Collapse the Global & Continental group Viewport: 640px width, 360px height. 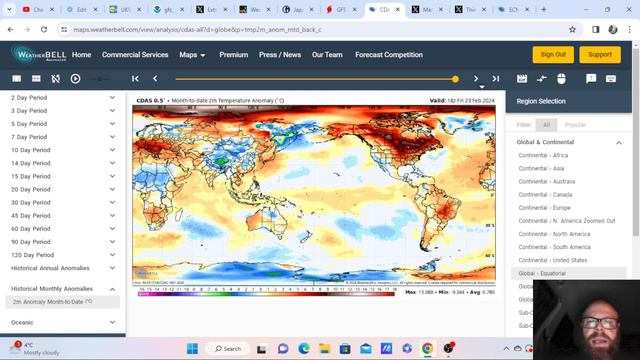tap(569, 142)
